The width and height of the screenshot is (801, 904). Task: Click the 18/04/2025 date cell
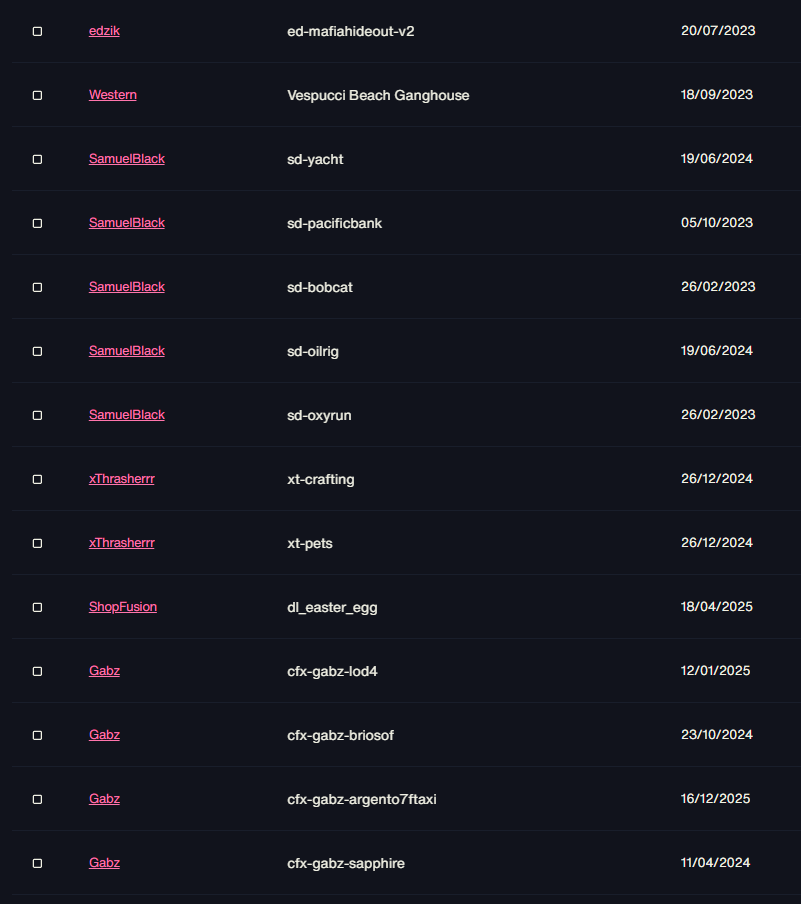(x=717, y=607)
